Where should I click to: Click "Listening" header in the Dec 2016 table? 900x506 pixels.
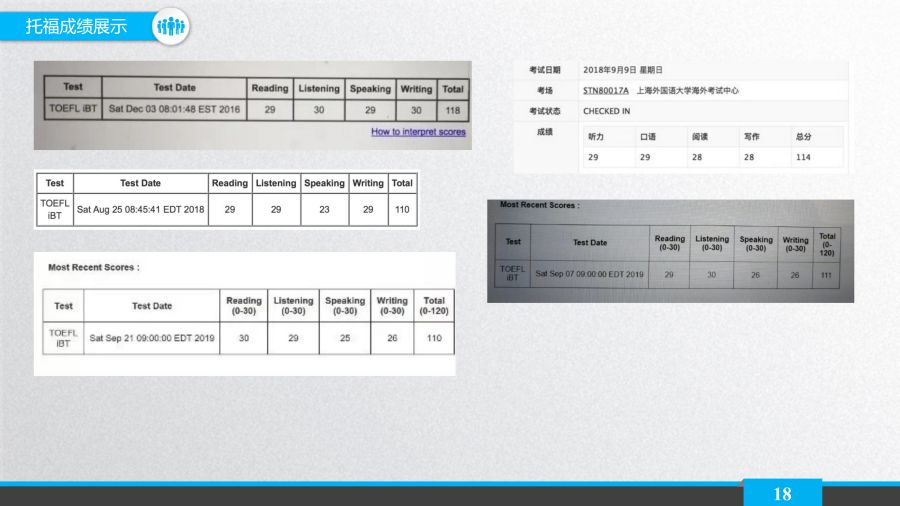coord(319,89)
